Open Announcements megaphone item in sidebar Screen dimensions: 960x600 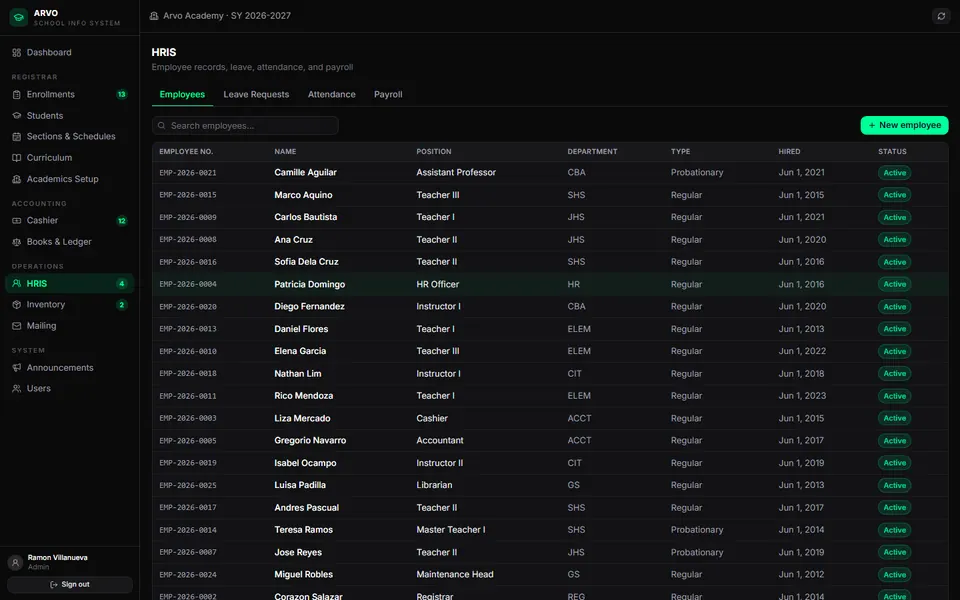(69, 368)
